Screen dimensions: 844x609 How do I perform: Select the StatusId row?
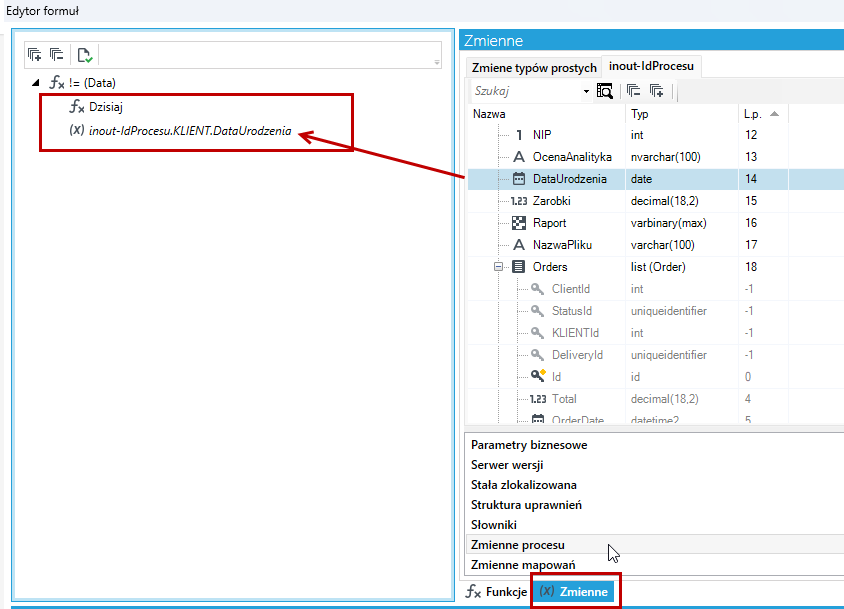pyautogui.click(x=656, y=311)
